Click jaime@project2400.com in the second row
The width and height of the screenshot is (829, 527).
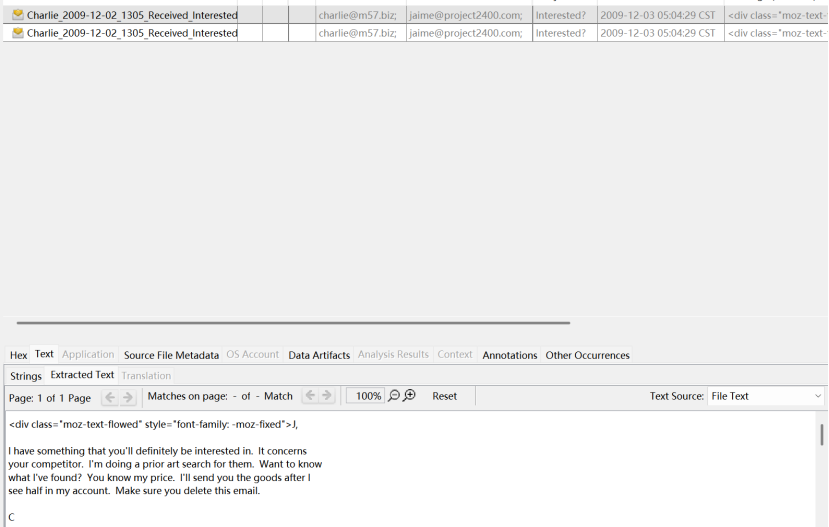click(x=466, y=33)
